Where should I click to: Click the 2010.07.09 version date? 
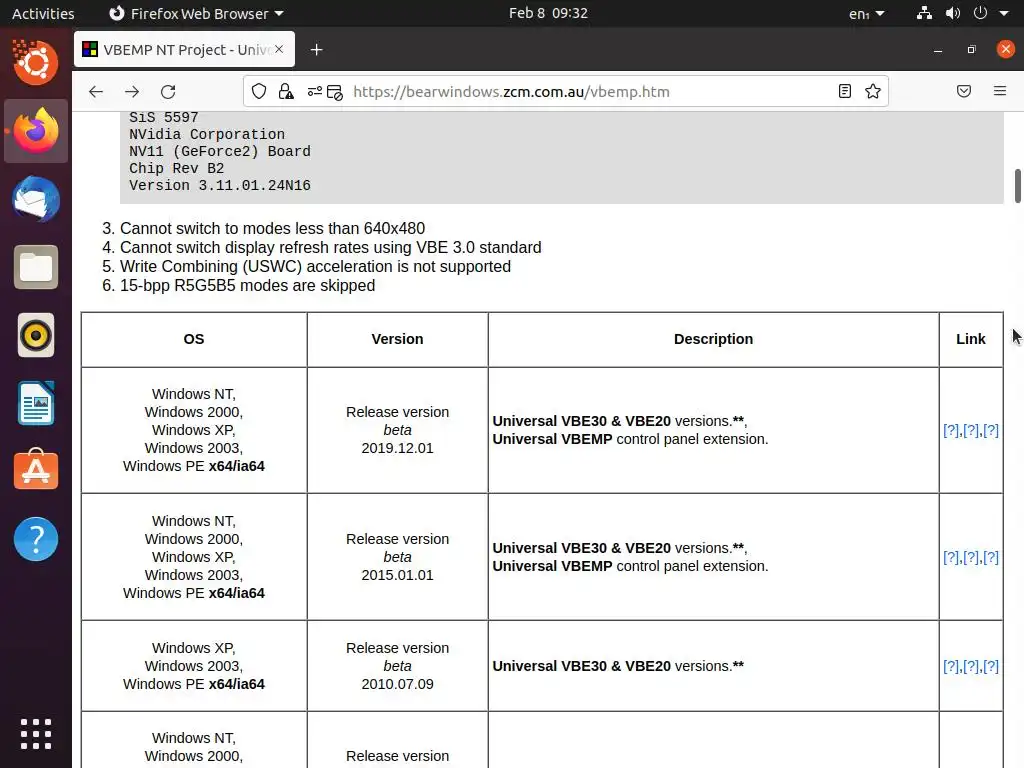coord(397,684)
